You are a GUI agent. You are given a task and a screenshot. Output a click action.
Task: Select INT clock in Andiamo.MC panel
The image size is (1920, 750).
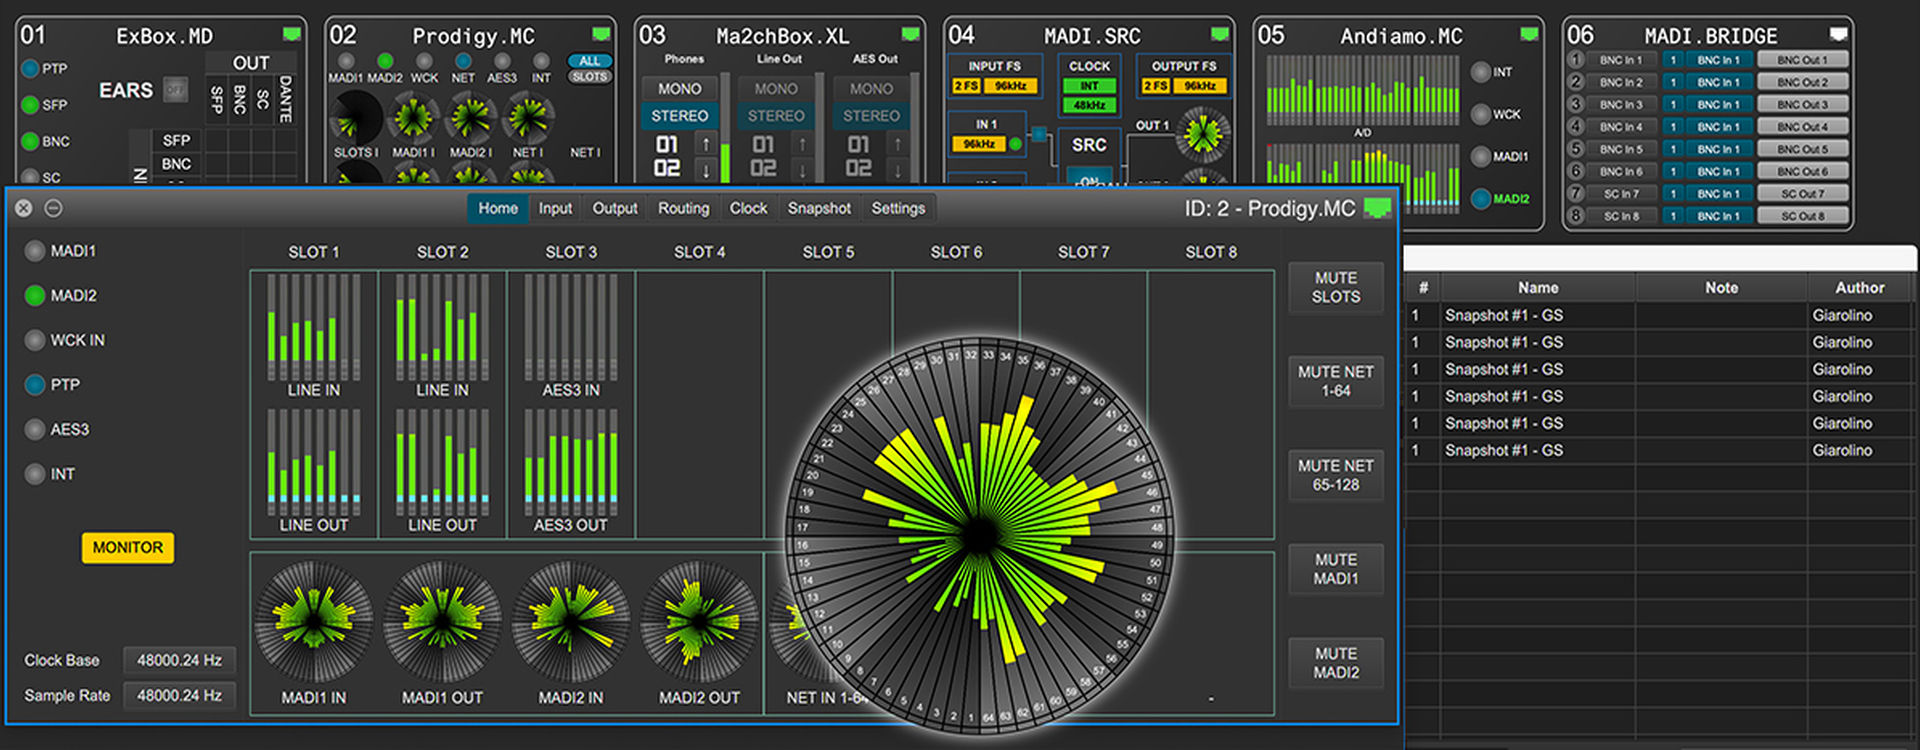click(1481, 72)
